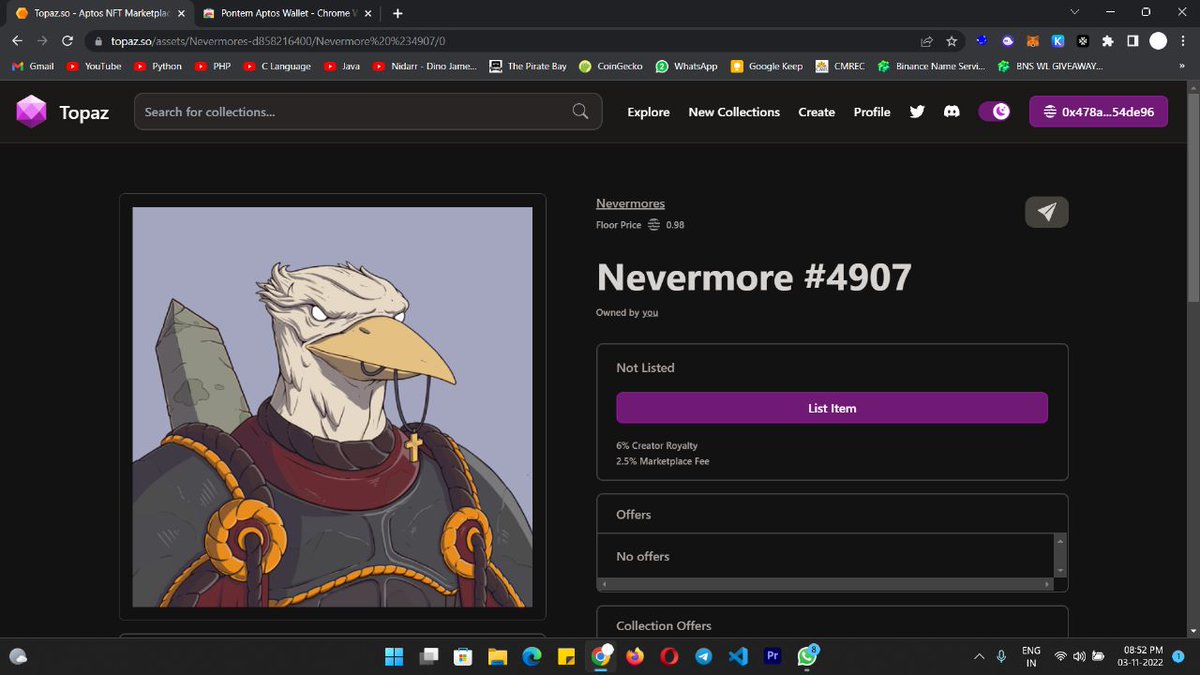
Task: Click ENG IN language indicator
Action: (1031, 656)
